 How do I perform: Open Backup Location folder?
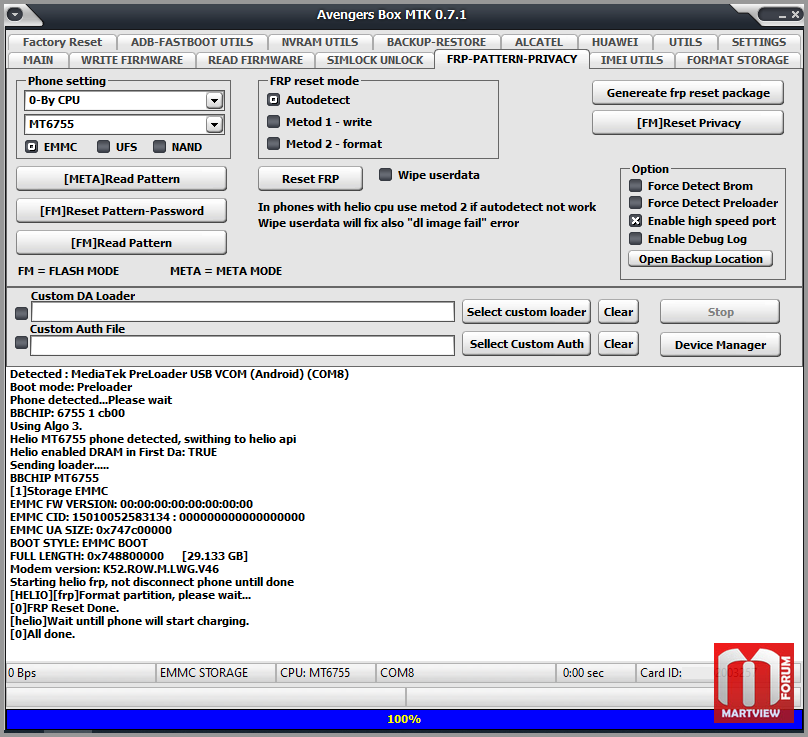point(700,259)
